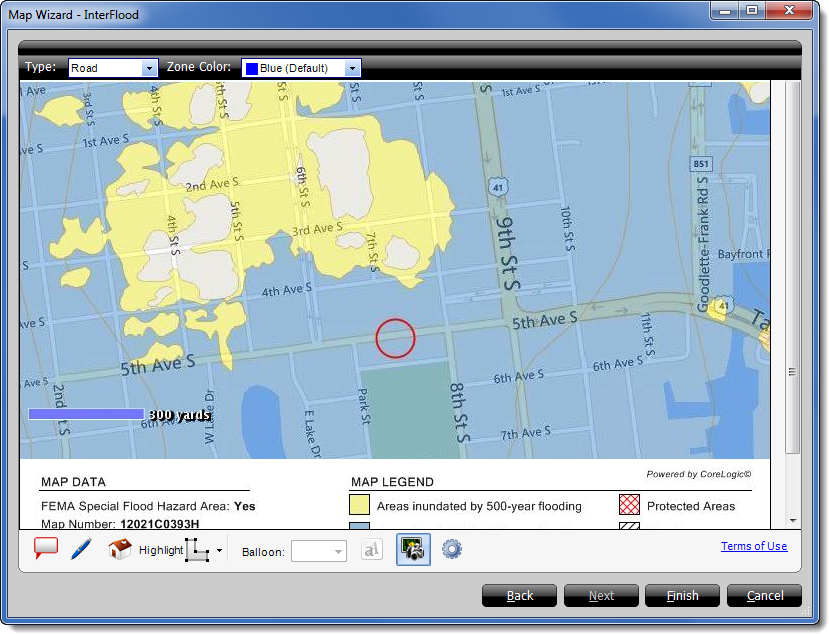Click the yellow 500-year flooding legend swatch
Image resolution: width=829 pixels, height=634 pixels.
coord(360,505)
